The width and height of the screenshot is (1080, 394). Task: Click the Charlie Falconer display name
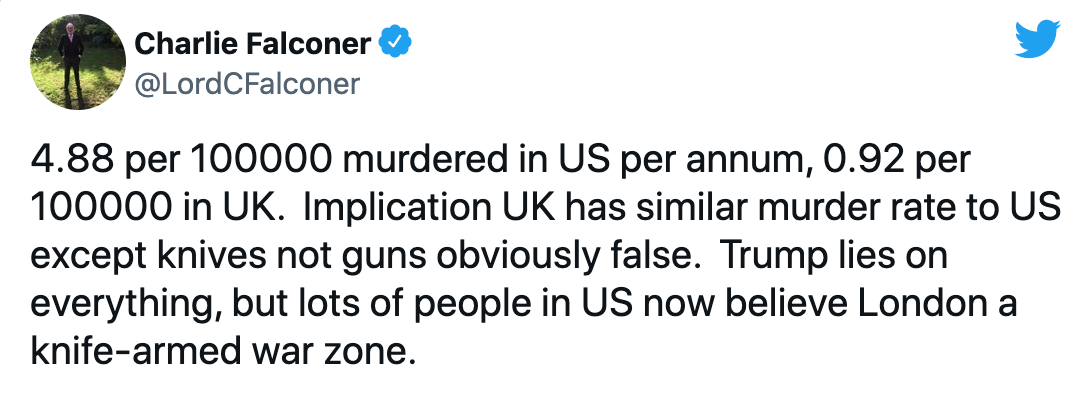[x=253, y=45]
